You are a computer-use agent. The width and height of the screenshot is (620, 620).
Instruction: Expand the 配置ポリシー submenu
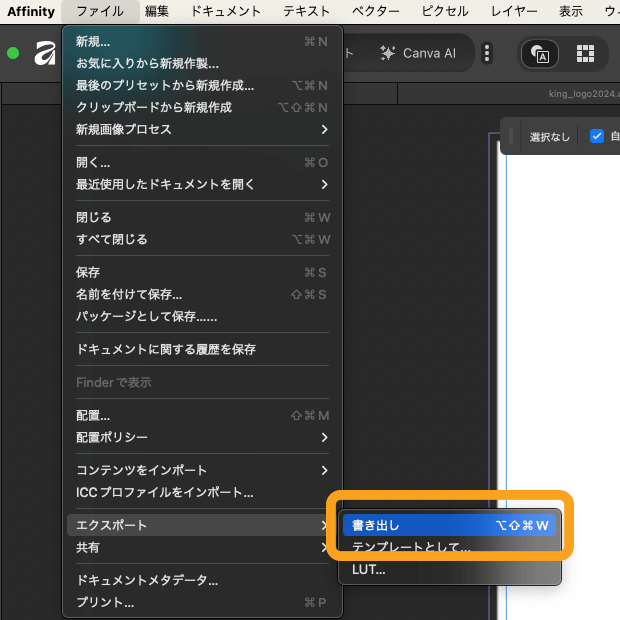coord(202,437)
